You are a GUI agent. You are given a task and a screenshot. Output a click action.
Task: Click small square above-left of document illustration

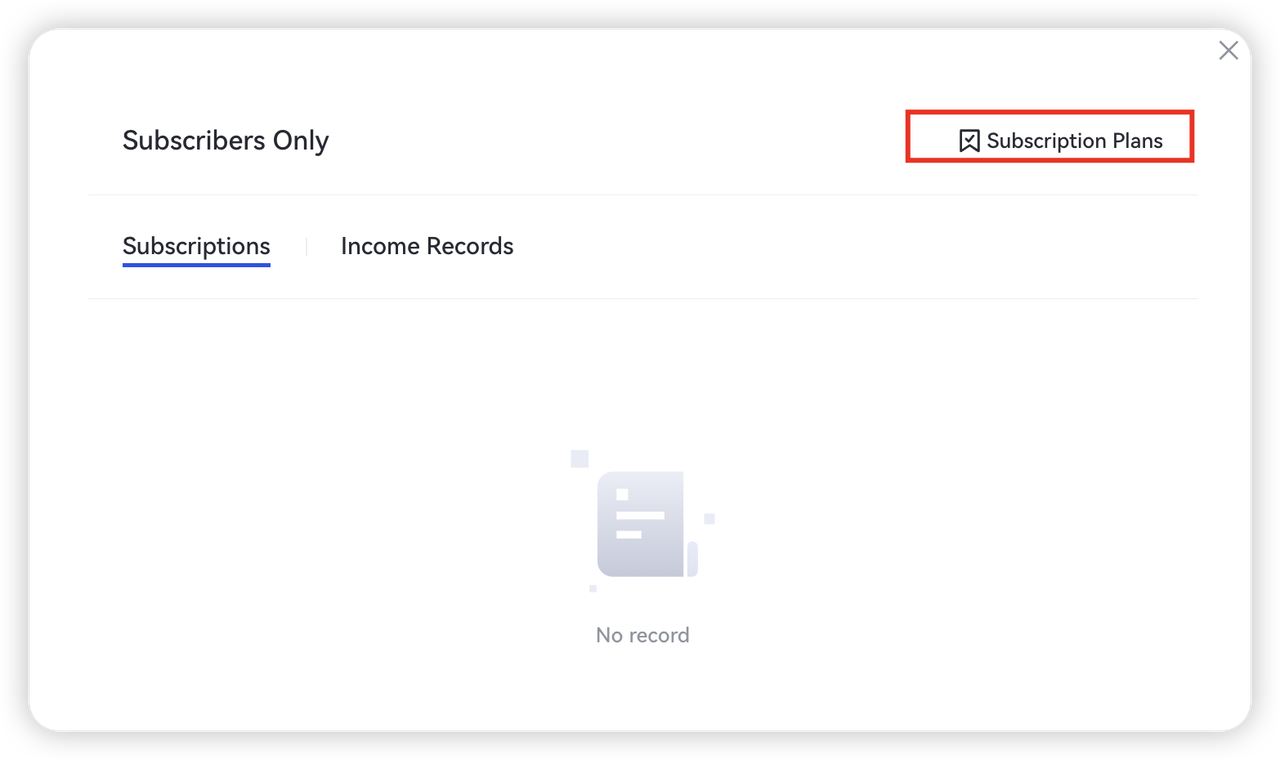579,458
